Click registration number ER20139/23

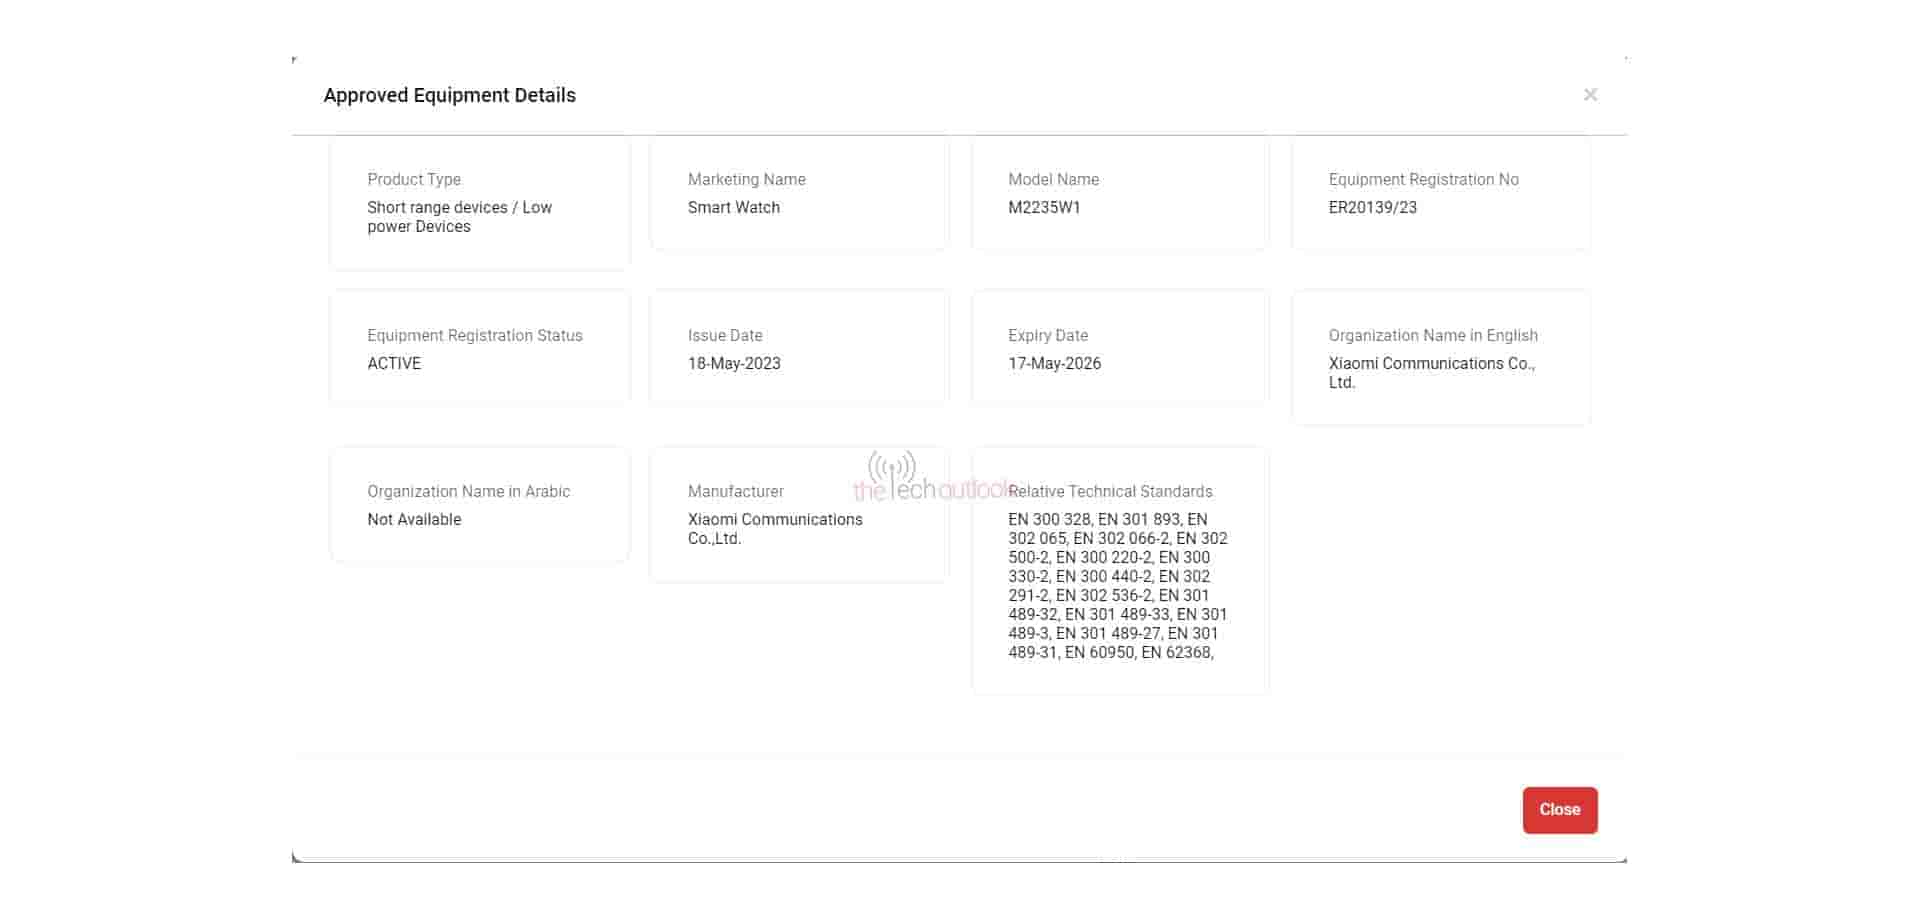[1372, 207]
